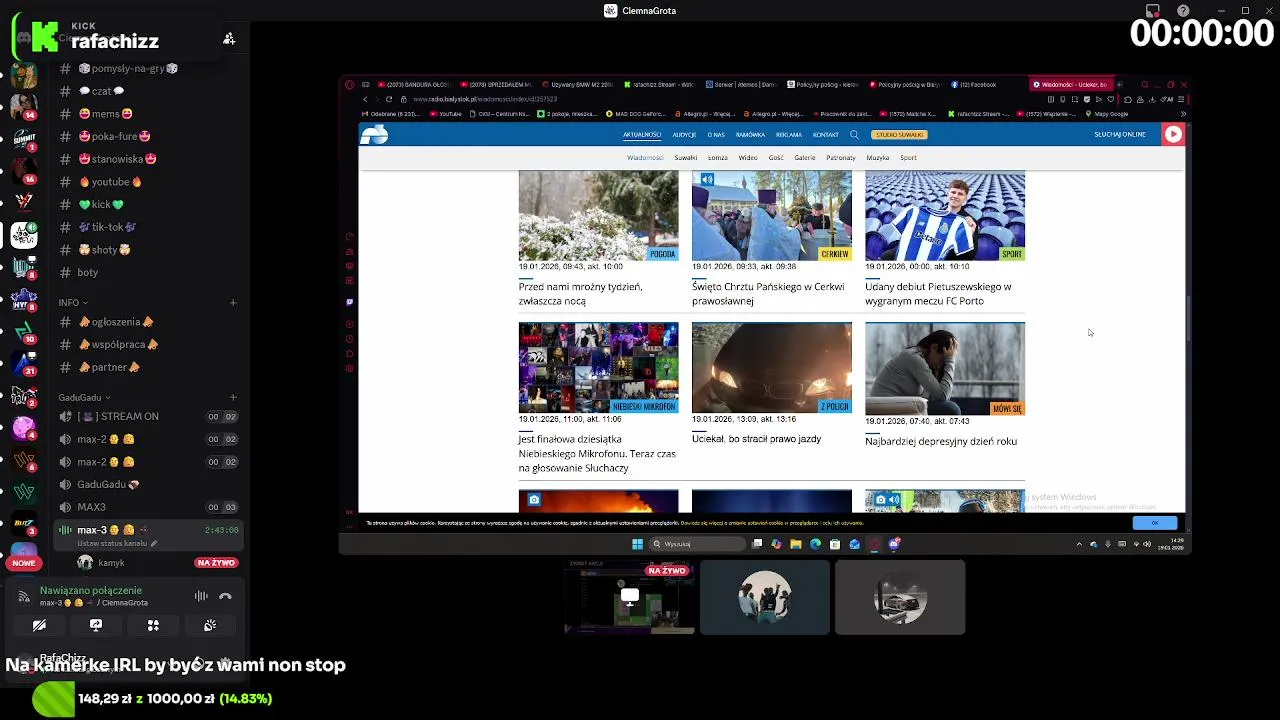Select the Łomża subcategory tab
Screen dimensions: 1280x720
[717, 158]
